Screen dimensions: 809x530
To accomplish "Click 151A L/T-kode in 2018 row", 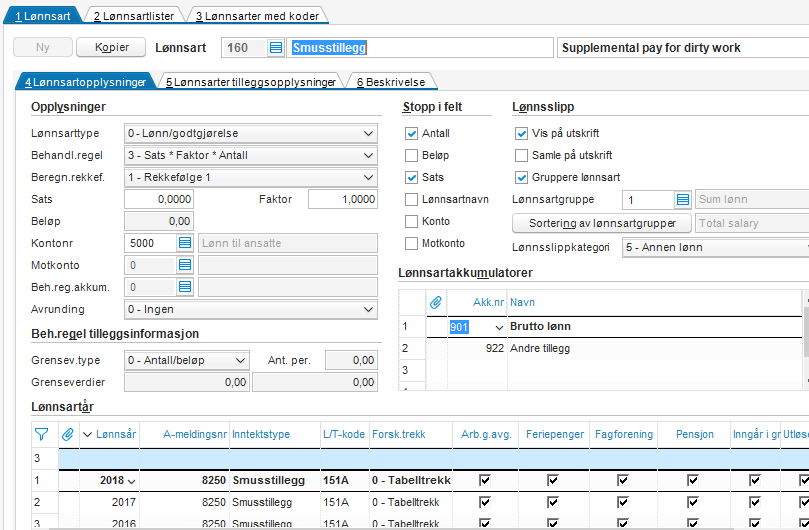I will (336, 480).
